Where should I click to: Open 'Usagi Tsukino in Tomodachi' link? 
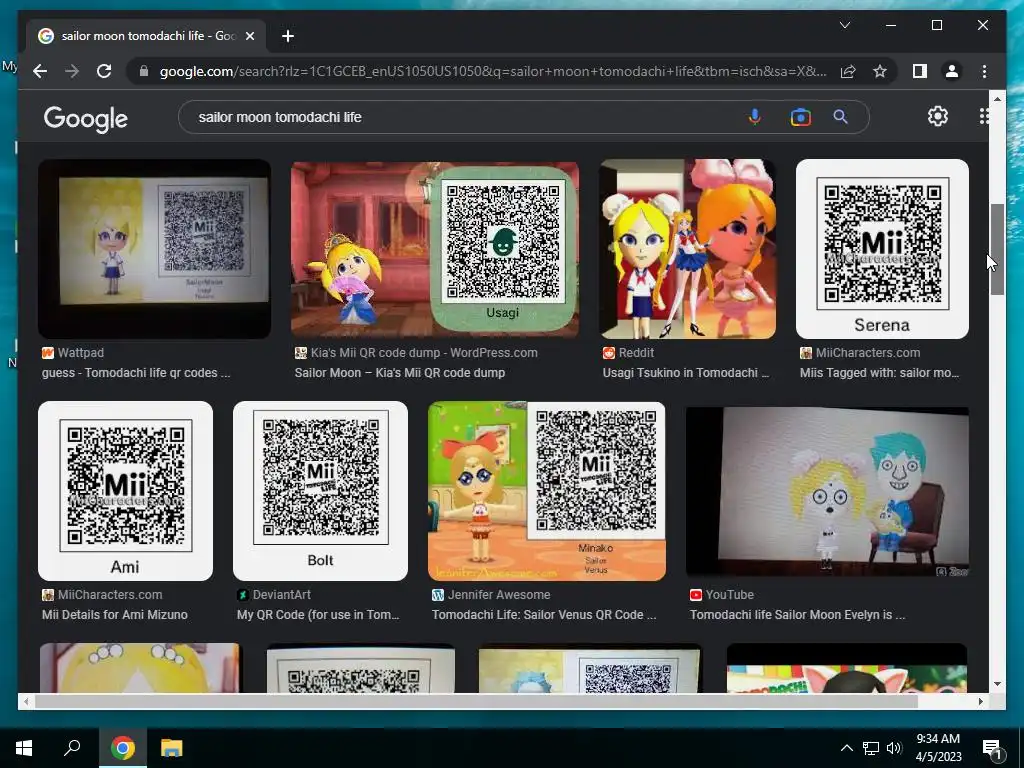coord(686,373)
